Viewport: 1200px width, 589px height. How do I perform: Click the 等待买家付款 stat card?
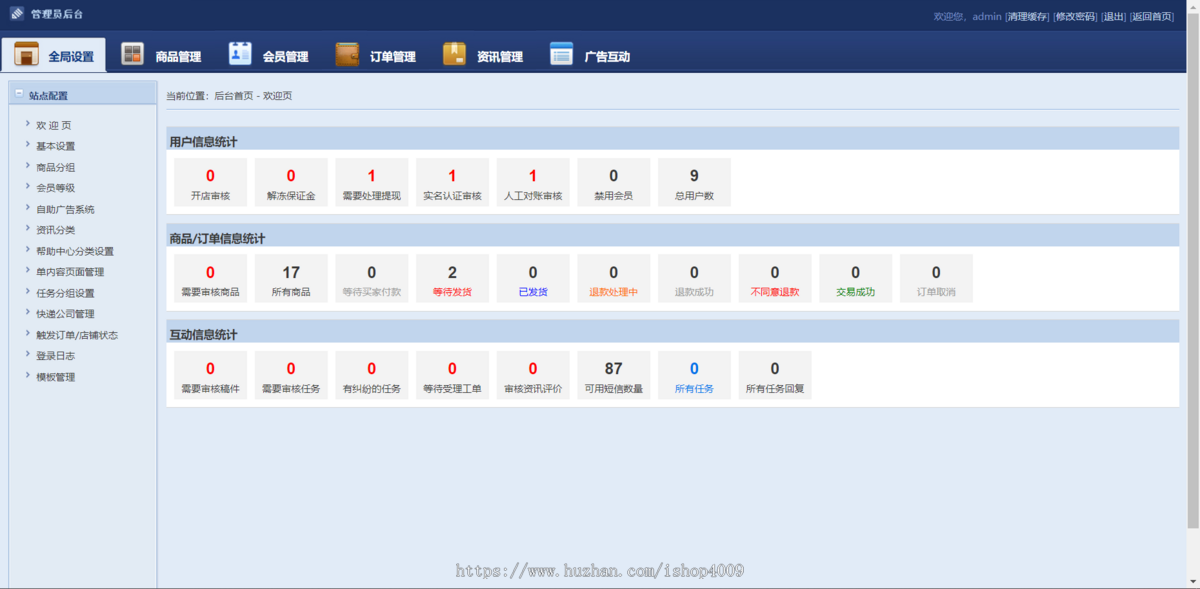372,278
